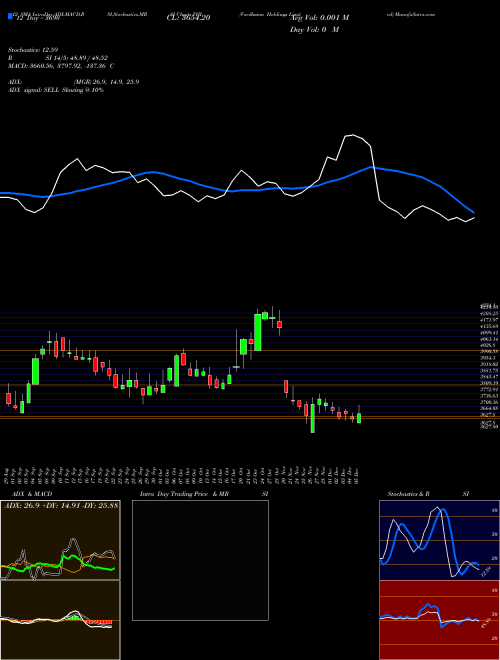500x660 pixels.
Task: Click the peak of the white indicator line
Action: [x=353, y=135]
